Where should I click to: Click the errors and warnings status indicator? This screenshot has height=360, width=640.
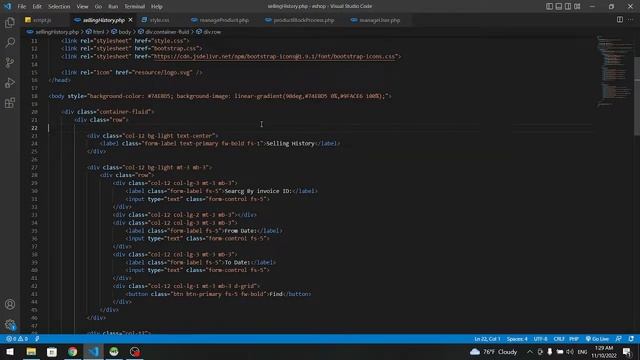[x=17, y=339]
